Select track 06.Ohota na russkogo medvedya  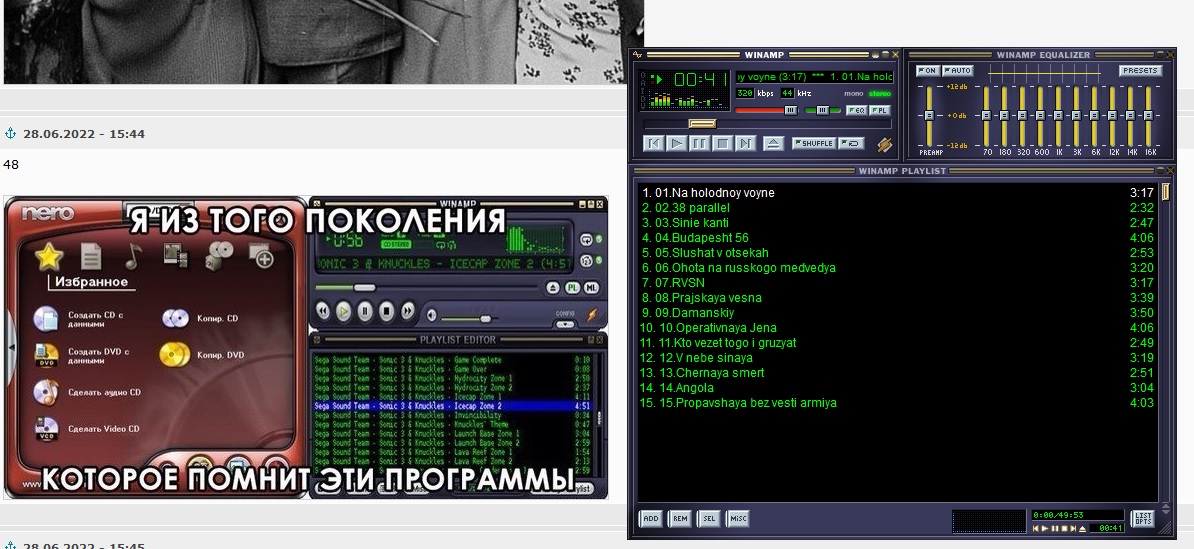click(x=898, y=268)
